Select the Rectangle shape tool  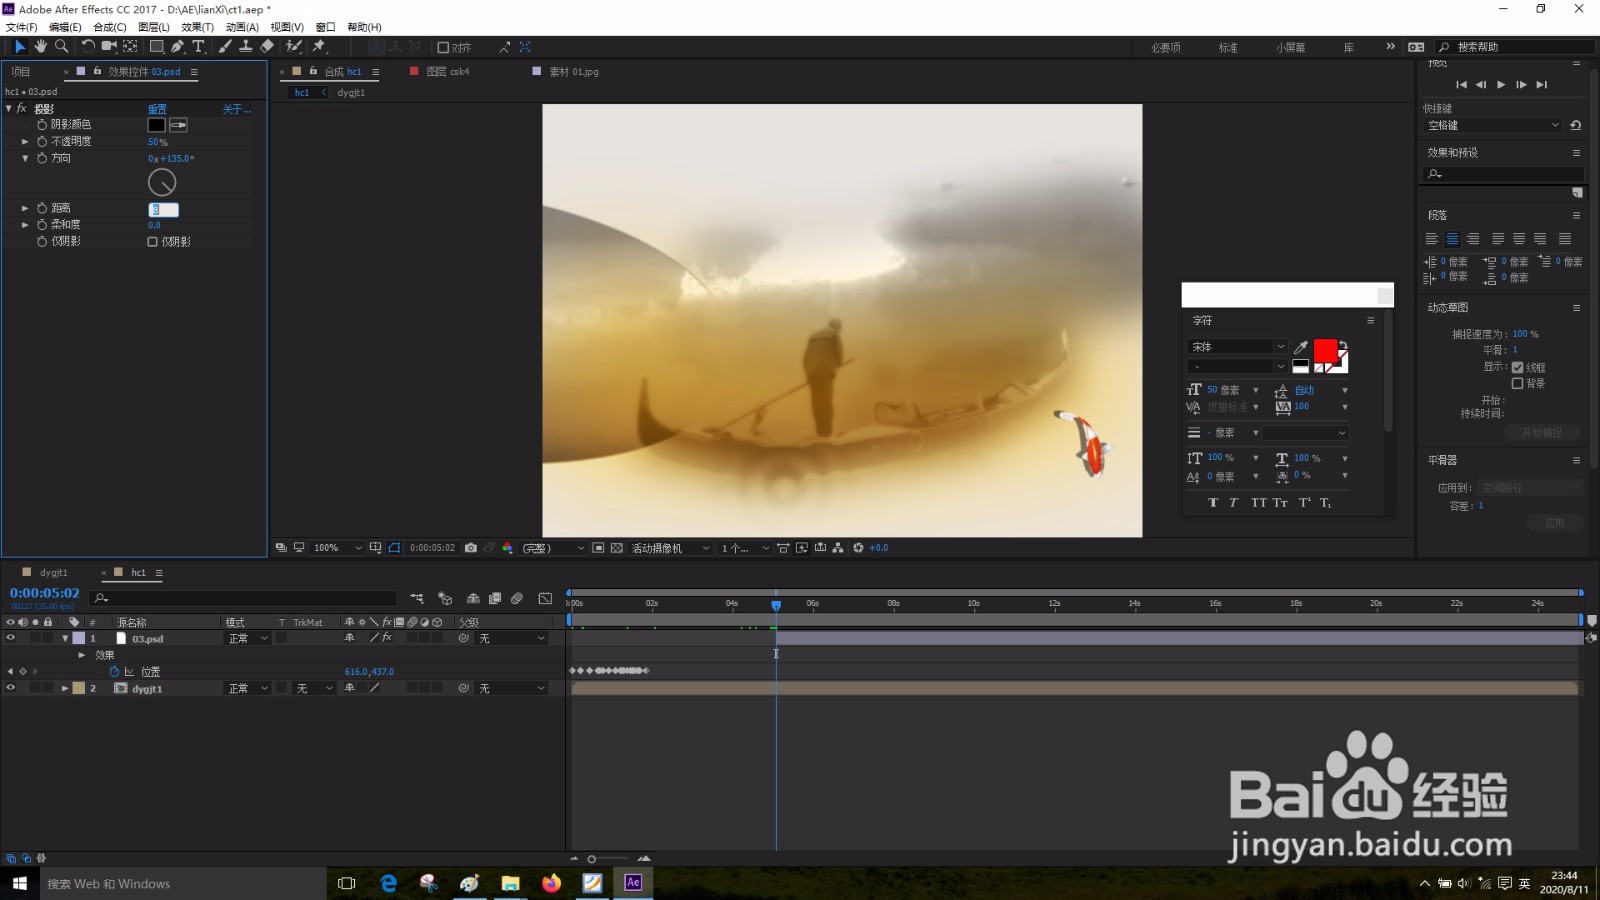[157, 47]
